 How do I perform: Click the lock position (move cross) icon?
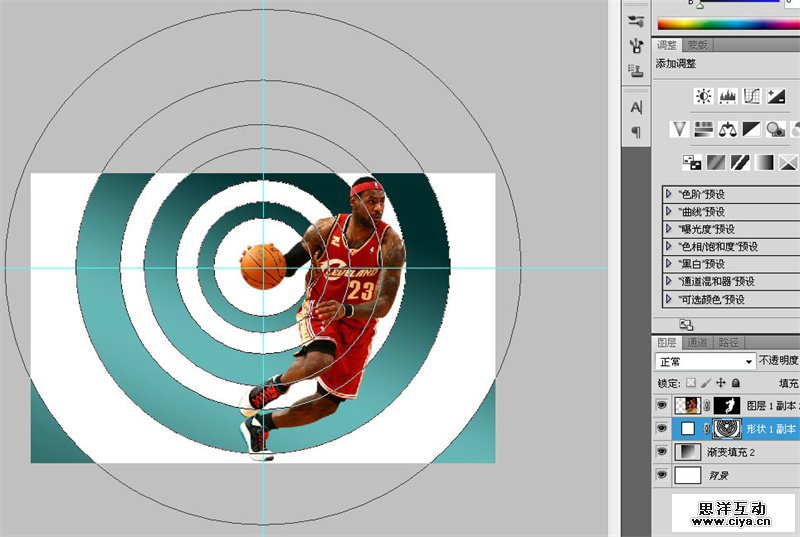pos(720,383)
